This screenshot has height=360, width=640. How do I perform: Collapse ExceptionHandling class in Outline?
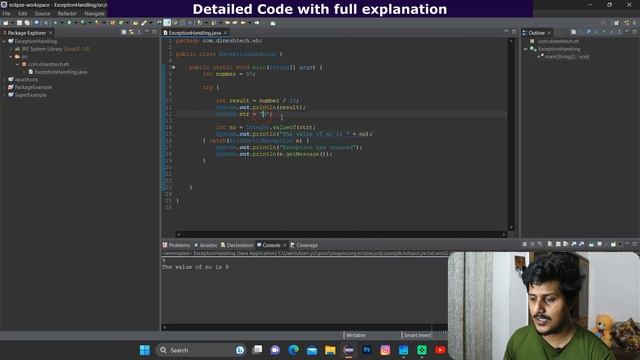pyautogui.click(x=526, y=49)
